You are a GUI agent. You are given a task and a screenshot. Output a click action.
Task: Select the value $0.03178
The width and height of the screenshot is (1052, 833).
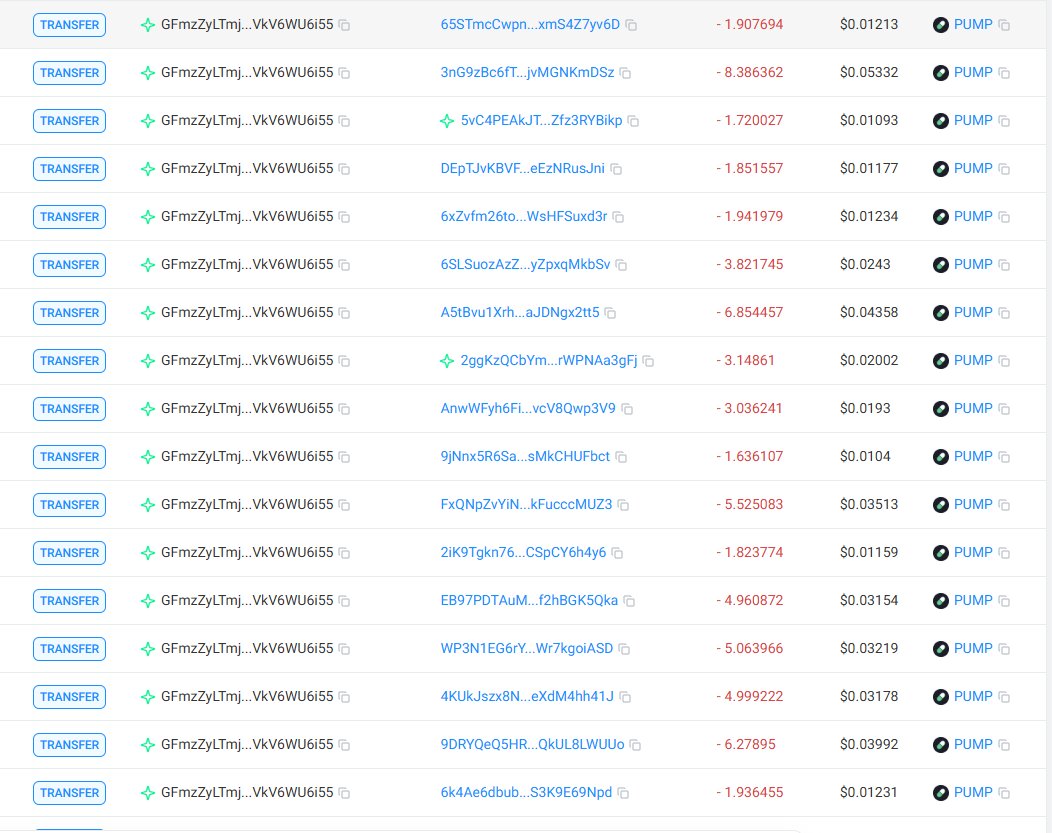(x=869, y=696)
